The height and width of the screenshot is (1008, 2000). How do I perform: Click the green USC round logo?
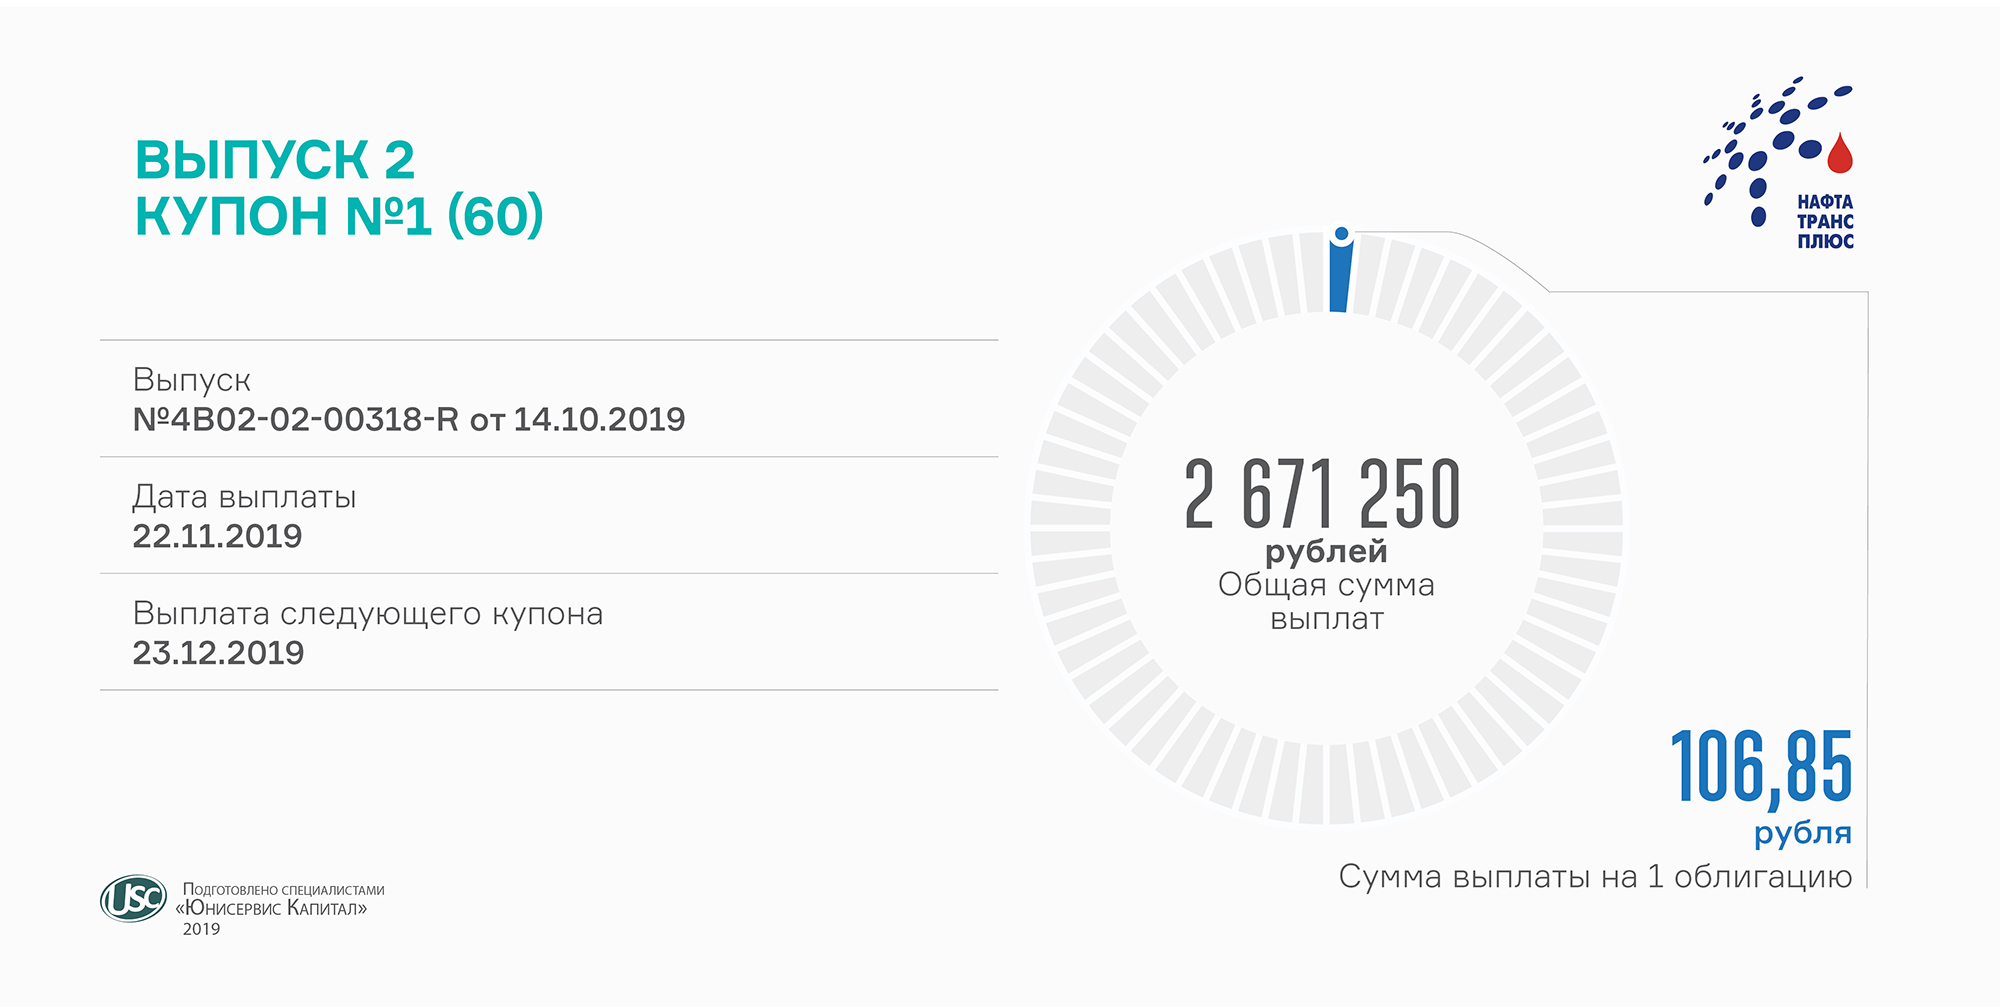133,898
